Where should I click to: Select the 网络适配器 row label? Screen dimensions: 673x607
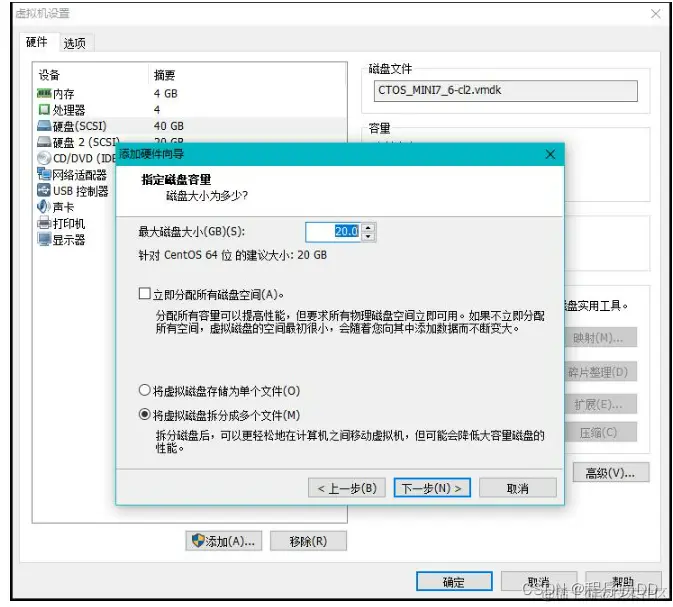[x=79, y=175]
